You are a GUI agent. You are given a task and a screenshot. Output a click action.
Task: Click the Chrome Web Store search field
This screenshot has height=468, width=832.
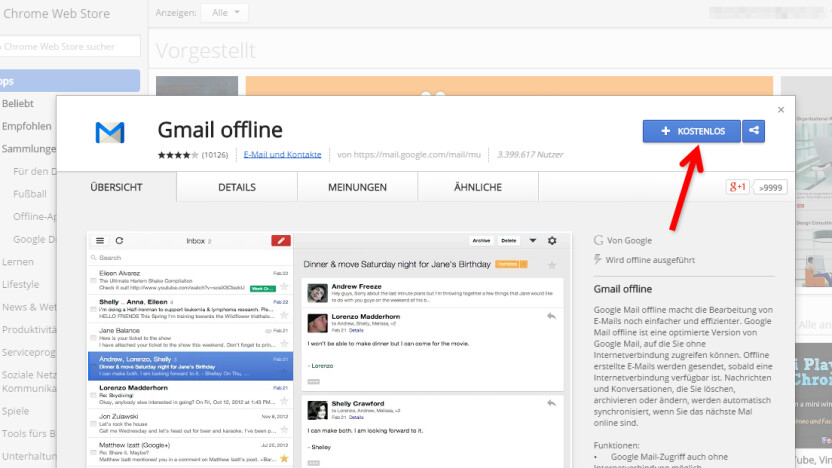click(x=70, y=46)
